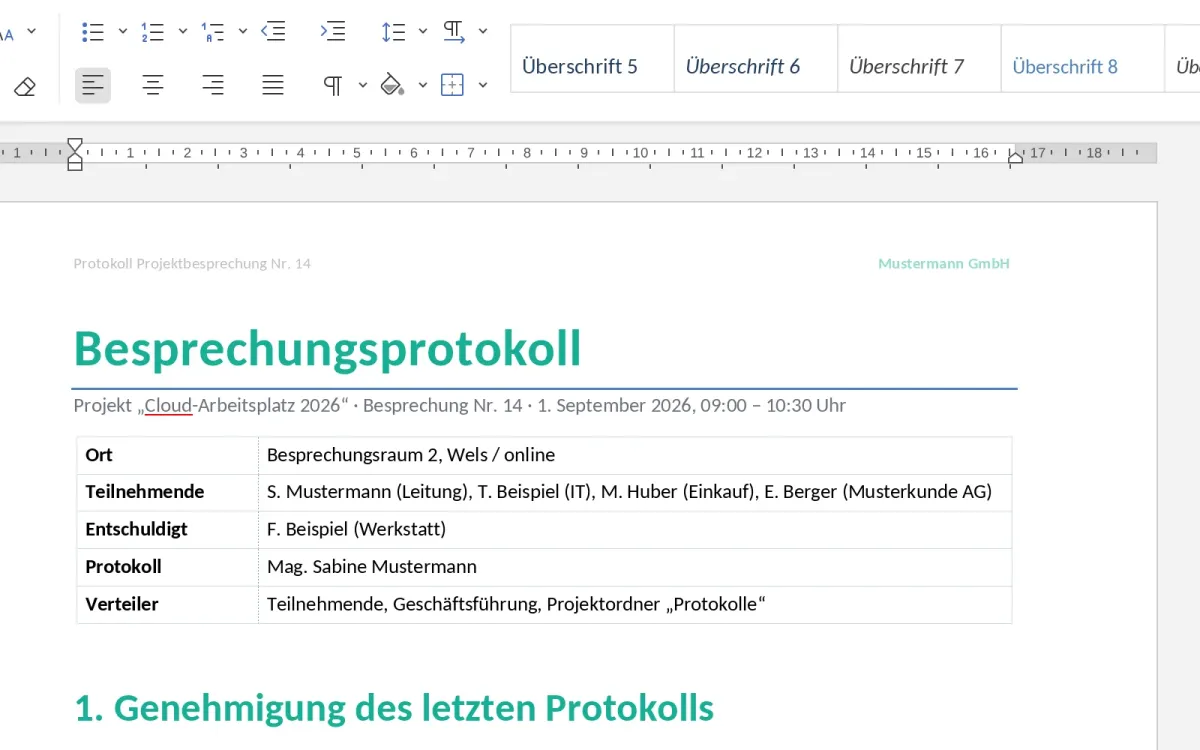1200x750 pixels.
Task: Click the text direction icon
Action: (x=453, y=31)
